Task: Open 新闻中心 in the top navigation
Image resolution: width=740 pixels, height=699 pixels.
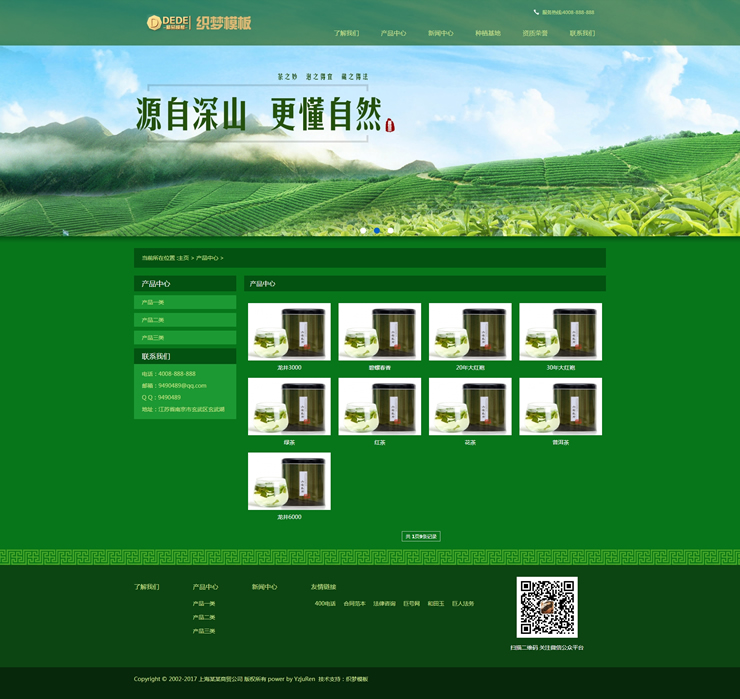Action: pyautogui.click(x=440, y=33)
